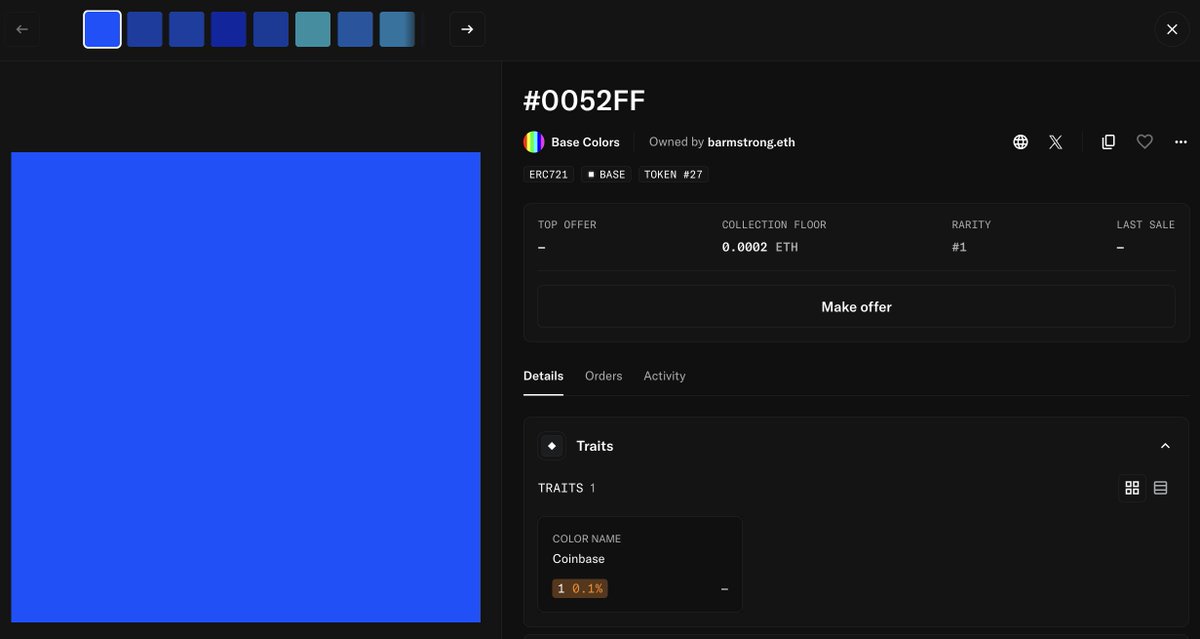Copy the NFT link with the copy icon

click(x=1108, y=141)
